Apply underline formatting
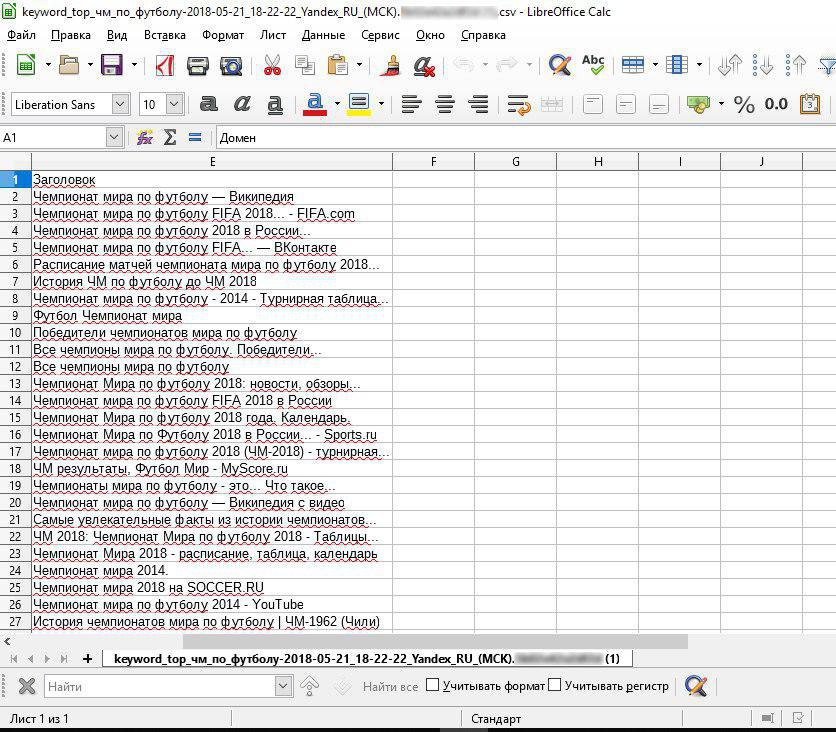Viewport: 836px width, 732px height. pyautogui.click(x=275, y=104)
